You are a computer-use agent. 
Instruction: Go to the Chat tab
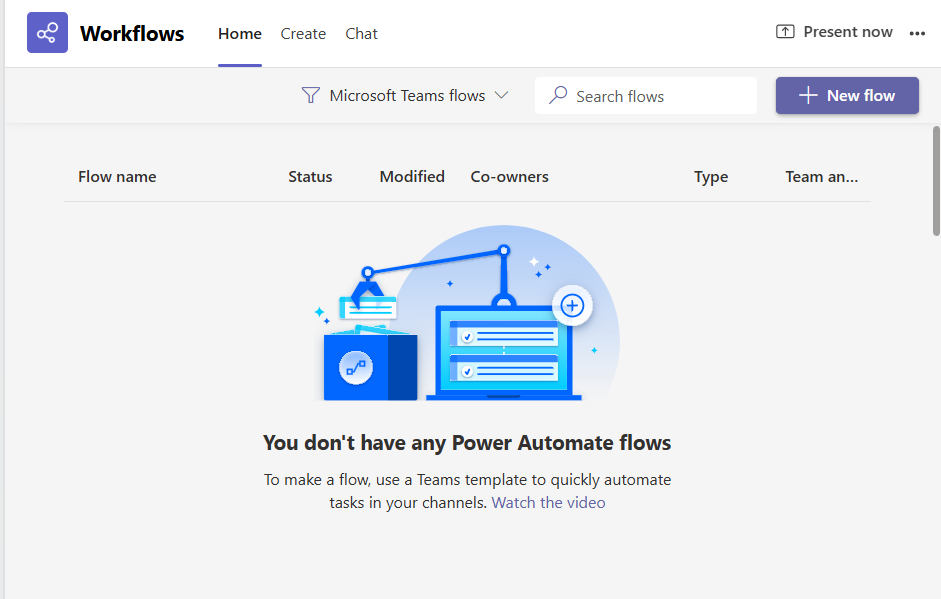coord(361,34)
